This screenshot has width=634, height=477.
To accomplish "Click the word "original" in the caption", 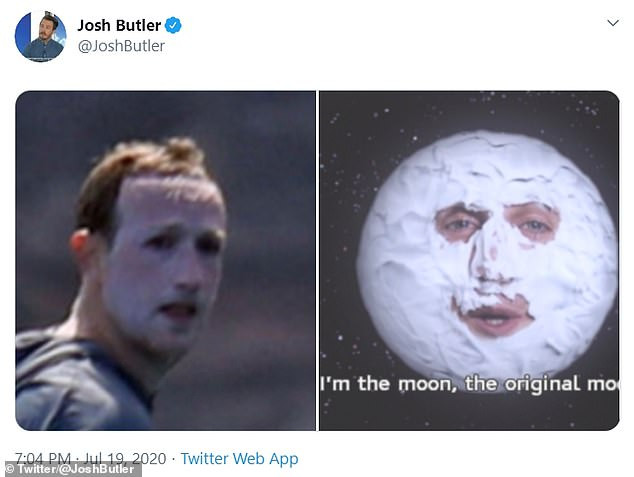I will point(542,384).
